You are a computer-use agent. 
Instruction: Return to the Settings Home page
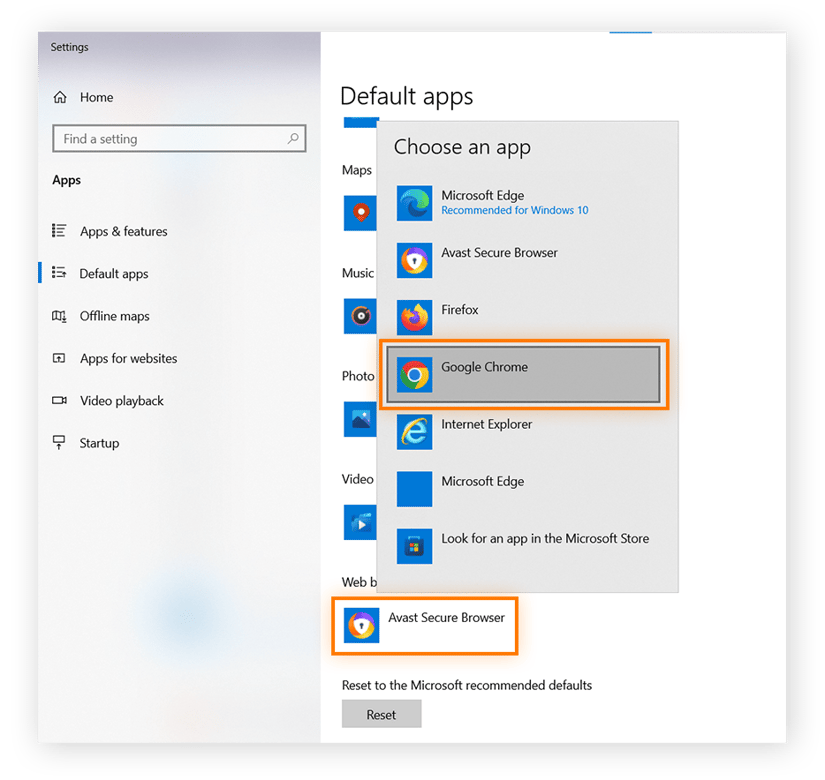(x=96, y=97)
